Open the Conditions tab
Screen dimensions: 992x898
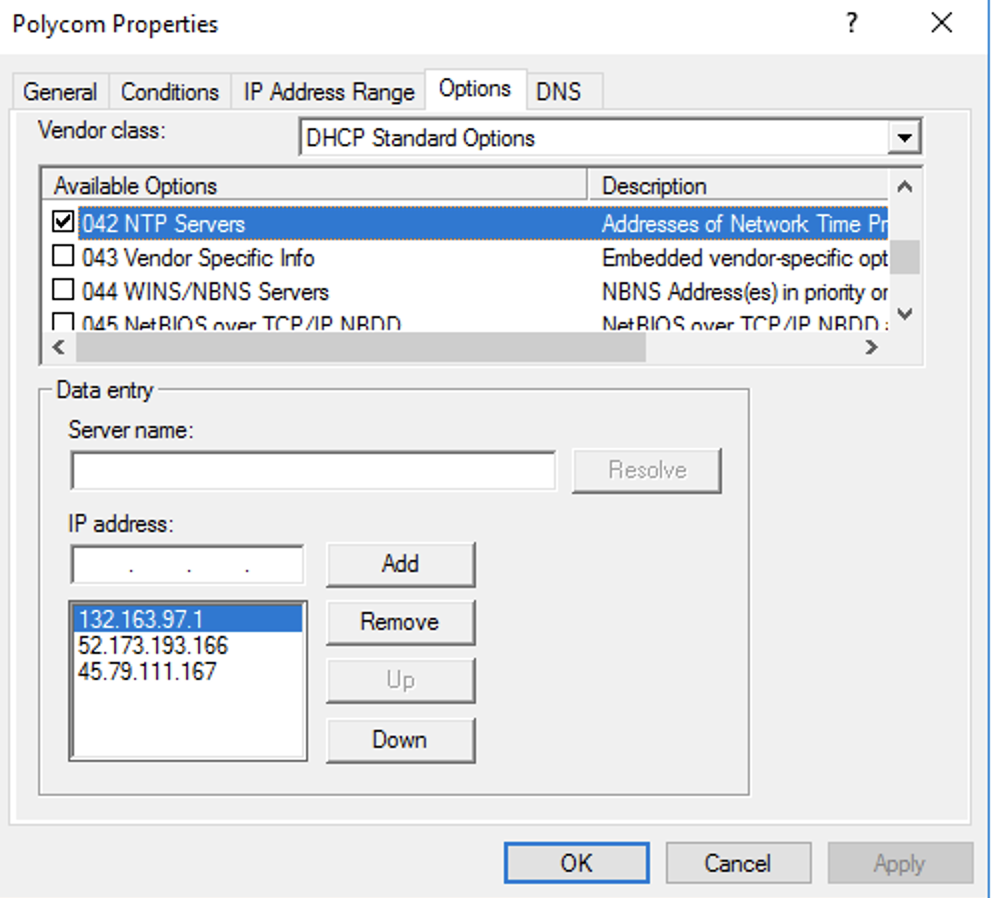click(170, 92)
